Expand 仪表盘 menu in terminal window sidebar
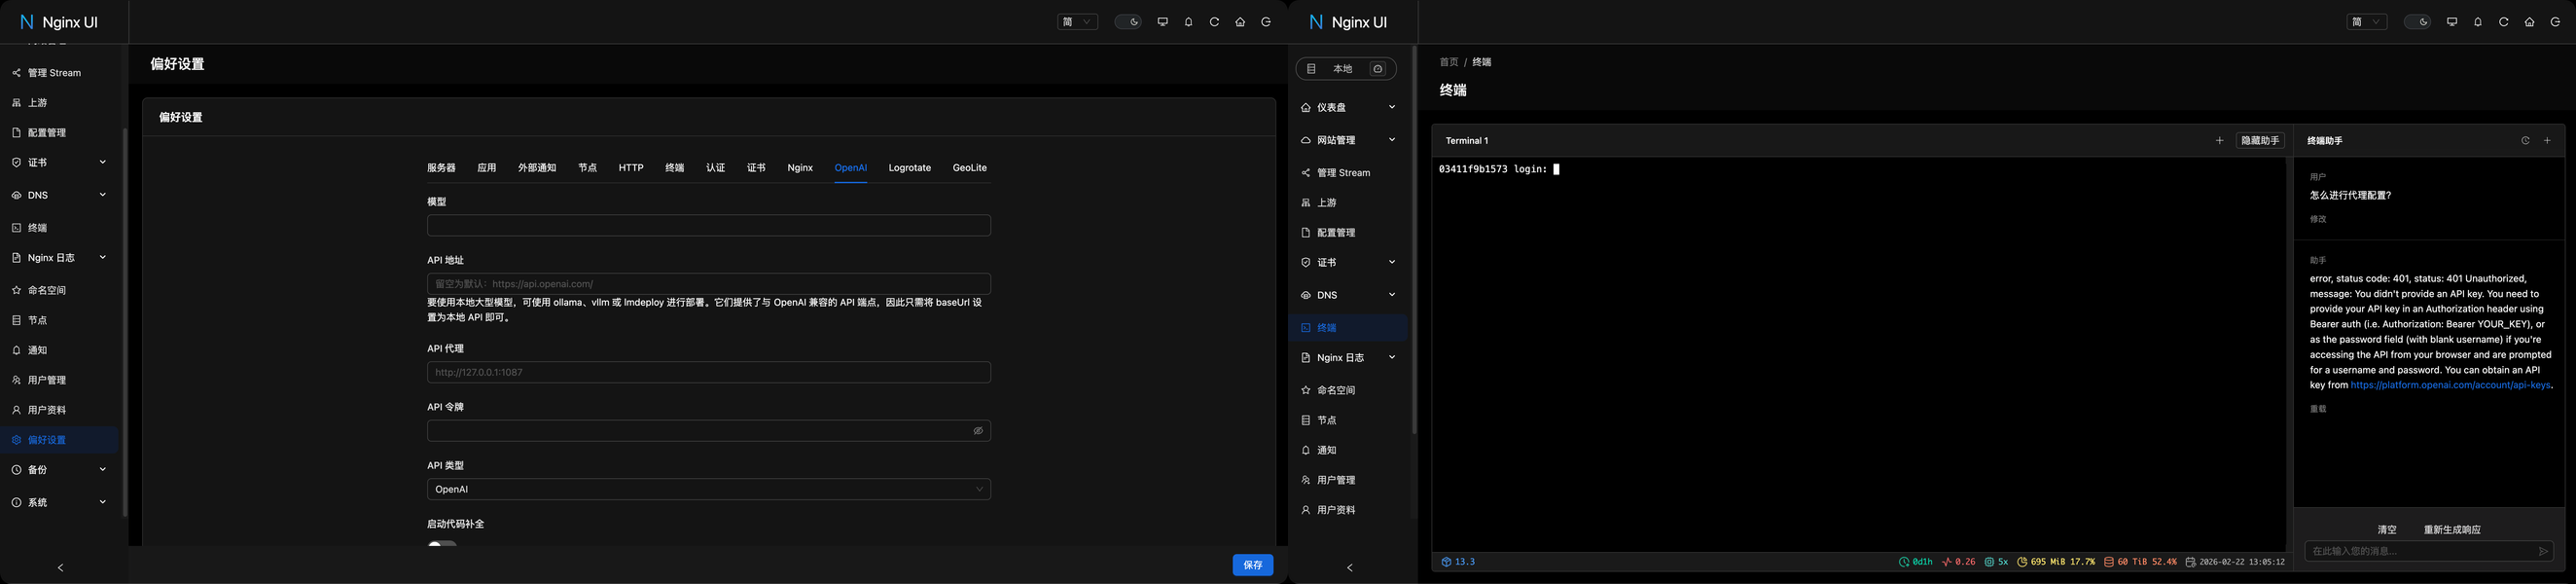Viewport: 2576px width, 584px height. [1348, 107]
